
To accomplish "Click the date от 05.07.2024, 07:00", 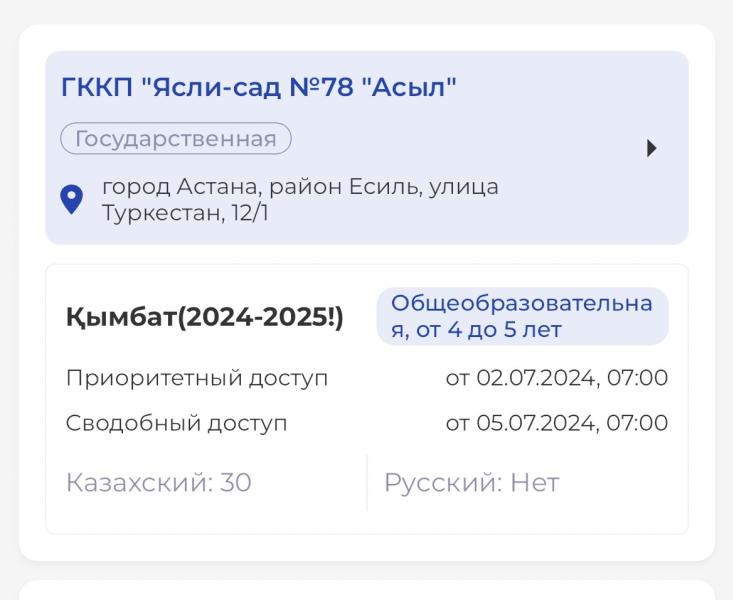I will point(557,422).
